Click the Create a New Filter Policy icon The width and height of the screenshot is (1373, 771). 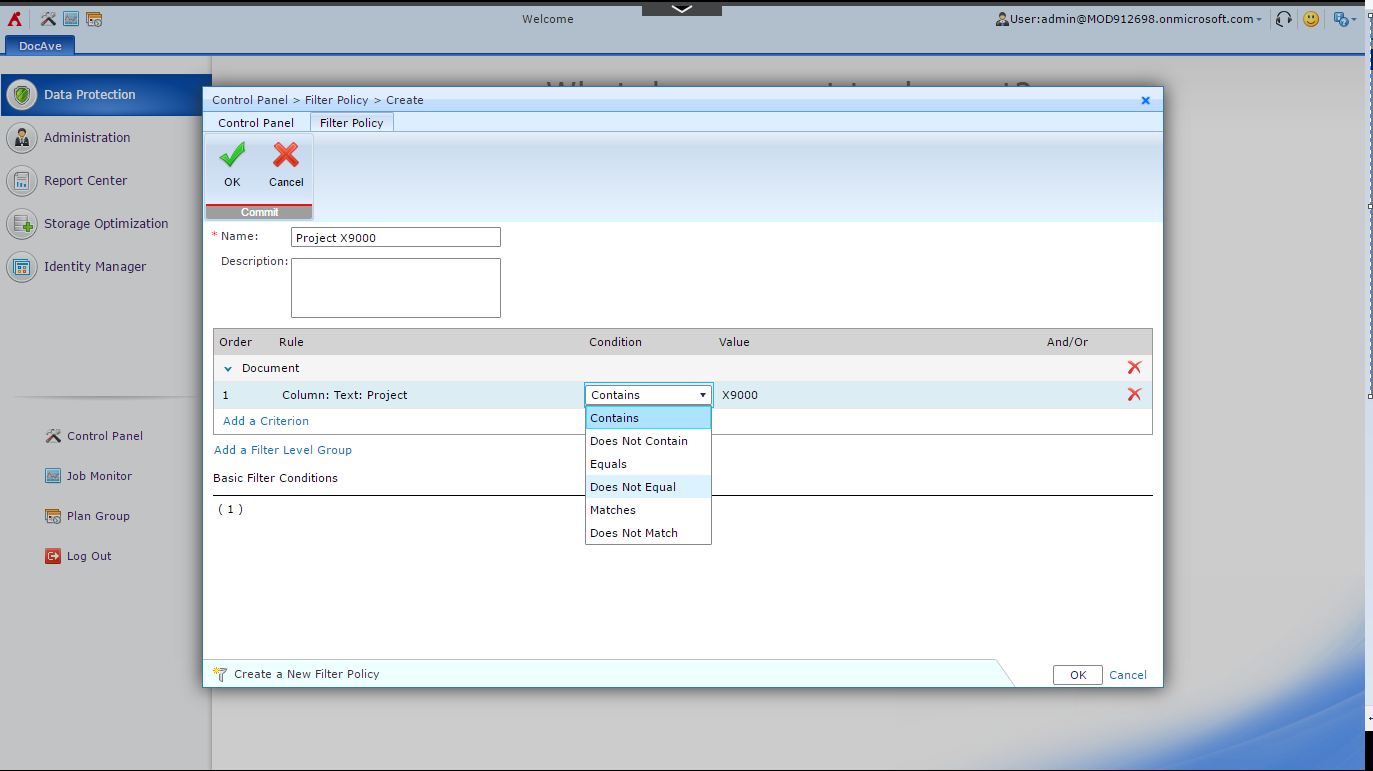(220, 674)
